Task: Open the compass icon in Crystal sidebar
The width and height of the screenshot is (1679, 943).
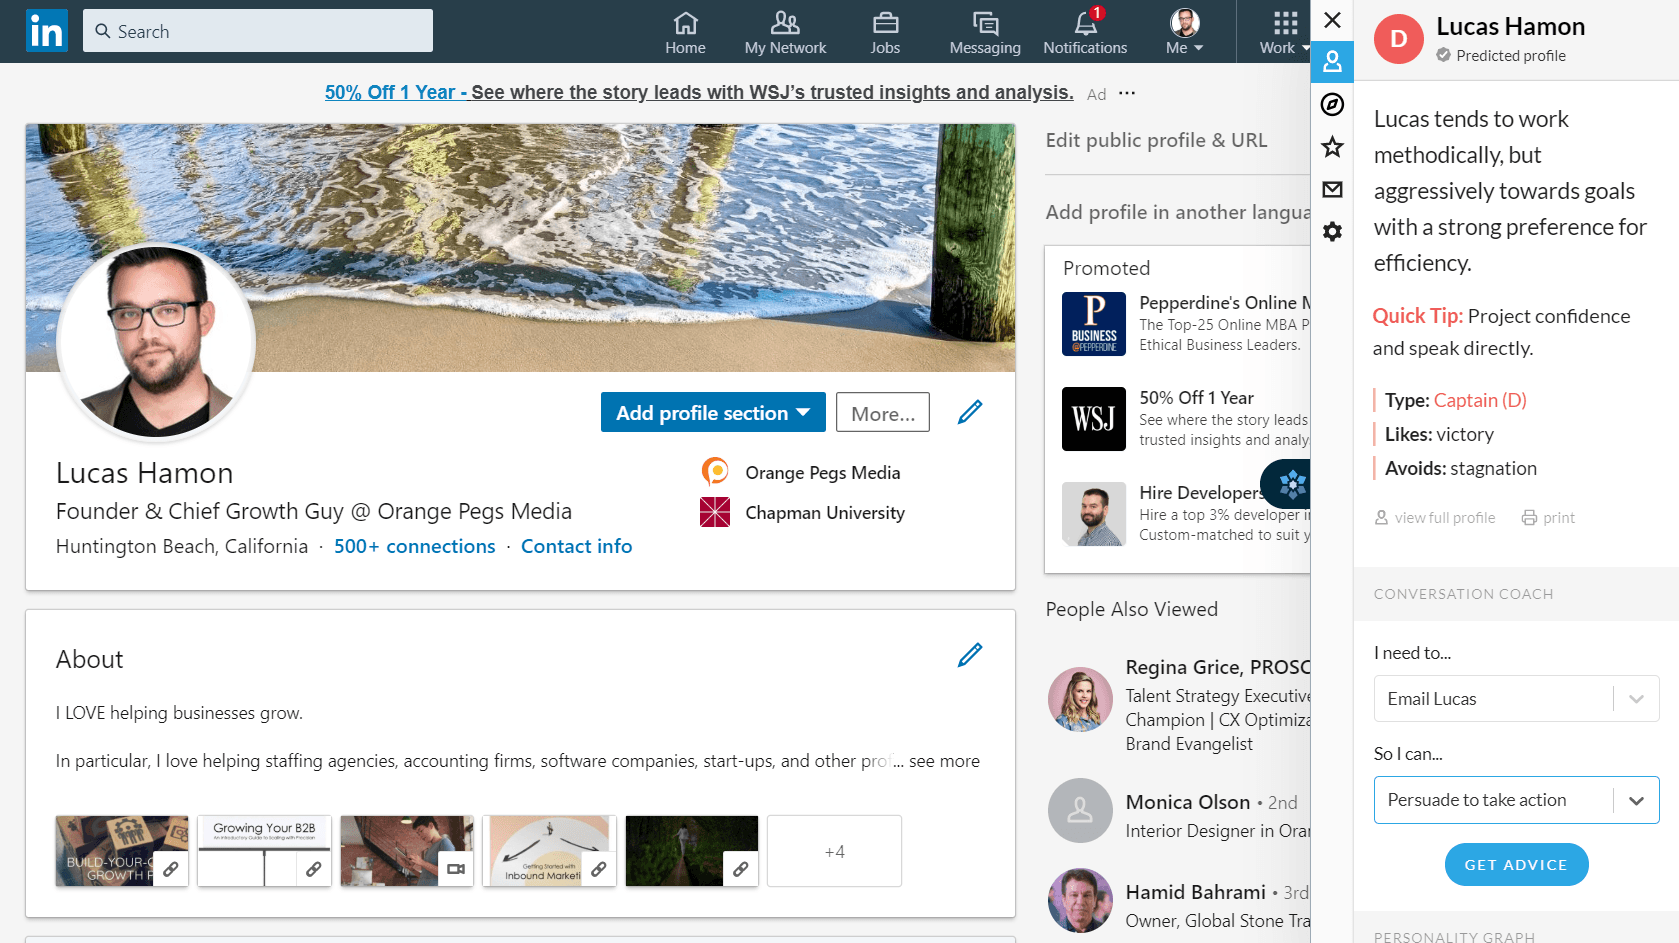Action: coord(1332,105)
